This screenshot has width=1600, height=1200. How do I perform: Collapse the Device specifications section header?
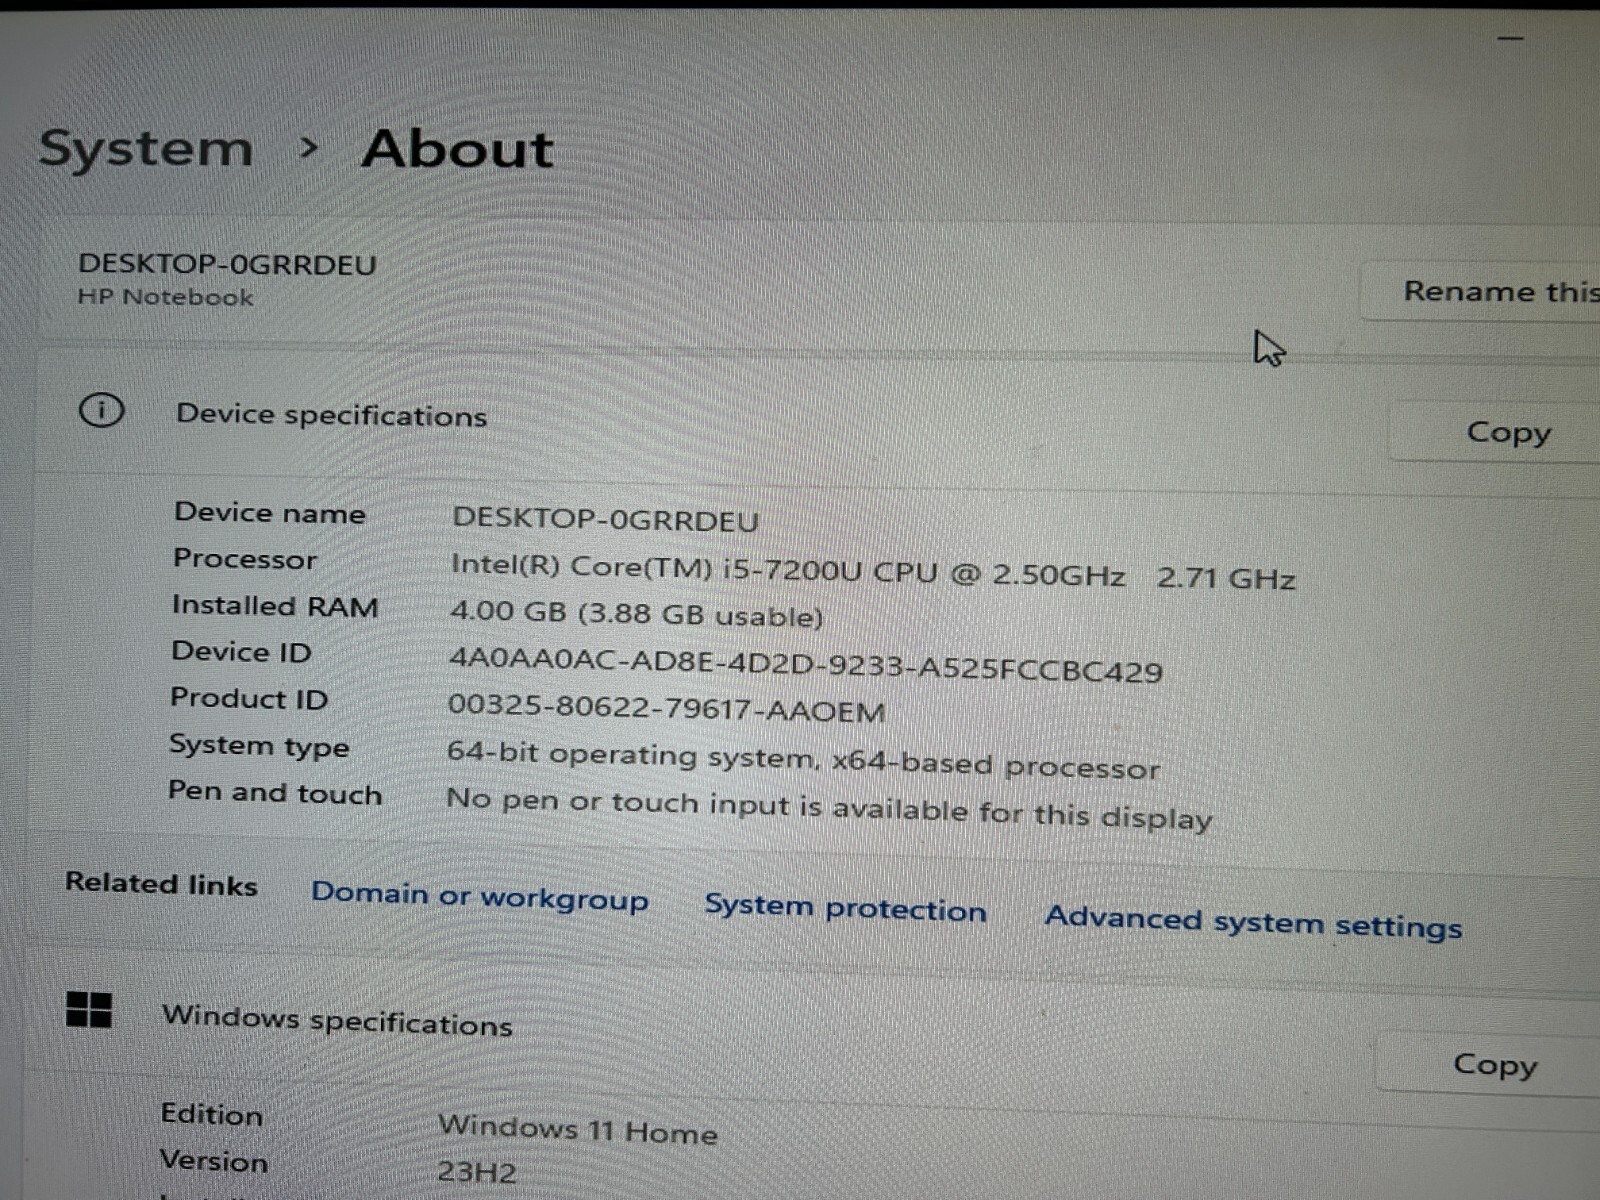coord(817,417)
